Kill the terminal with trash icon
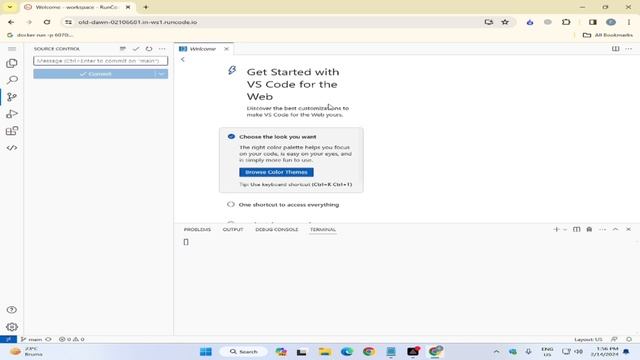The image size is (640, 360). pyautogui.click(x=589, y=229)
